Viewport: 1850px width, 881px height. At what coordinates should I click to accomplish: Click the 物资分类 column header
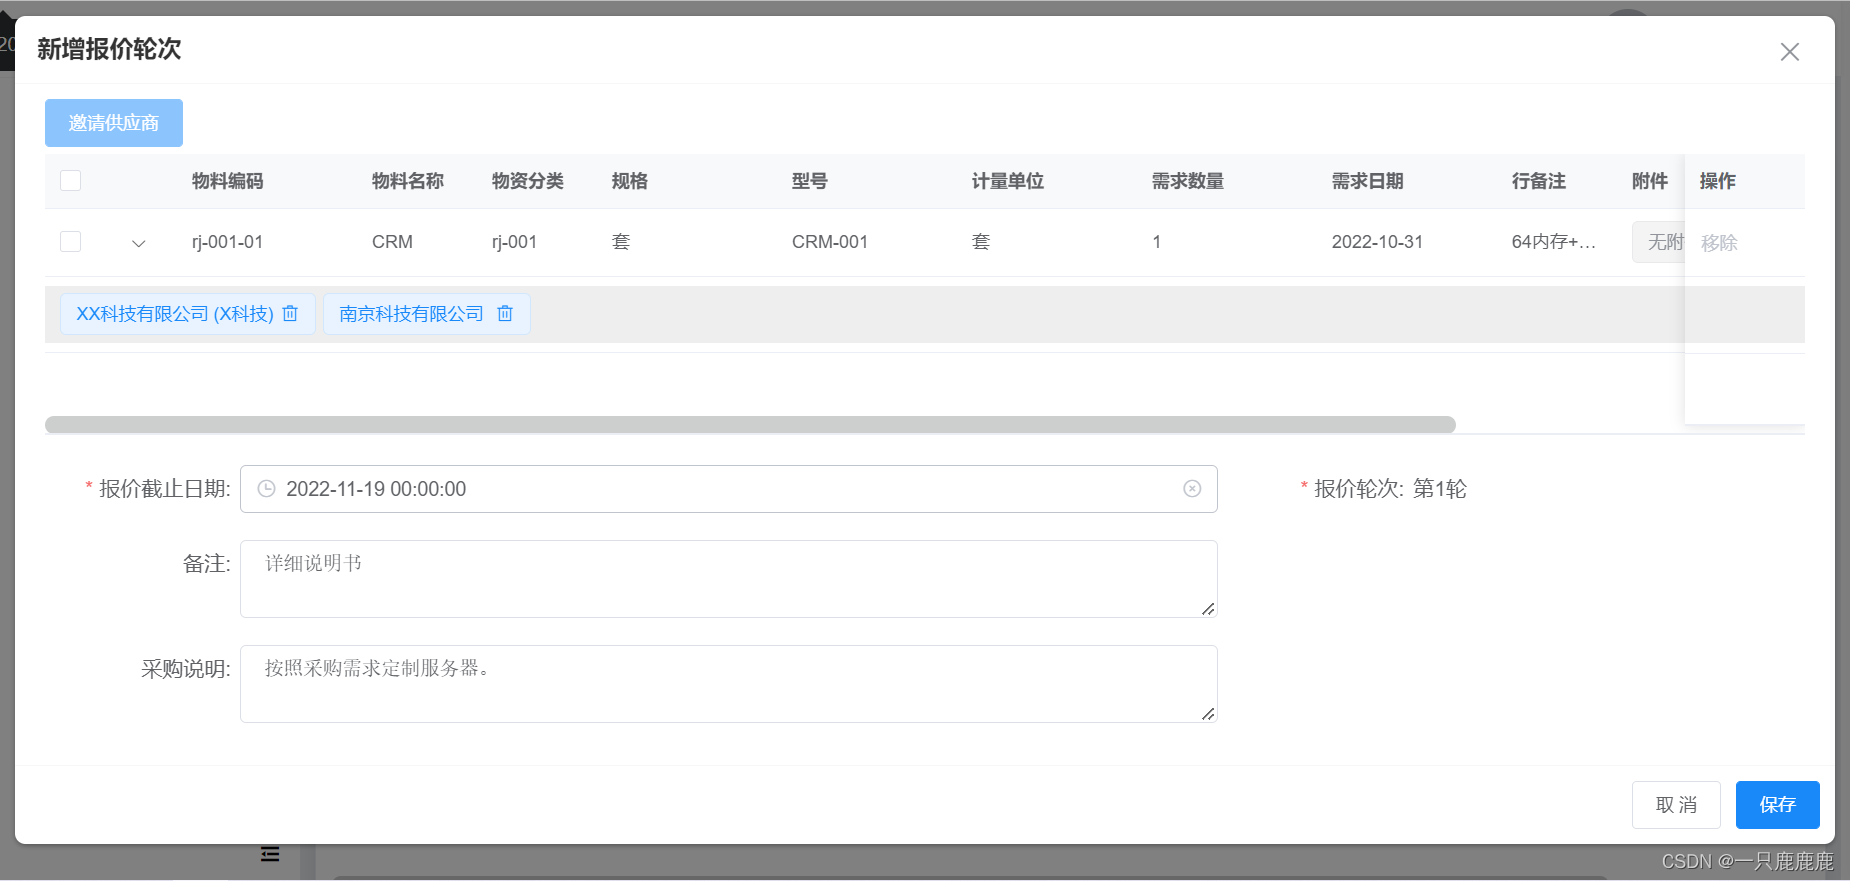pos(528,181)
